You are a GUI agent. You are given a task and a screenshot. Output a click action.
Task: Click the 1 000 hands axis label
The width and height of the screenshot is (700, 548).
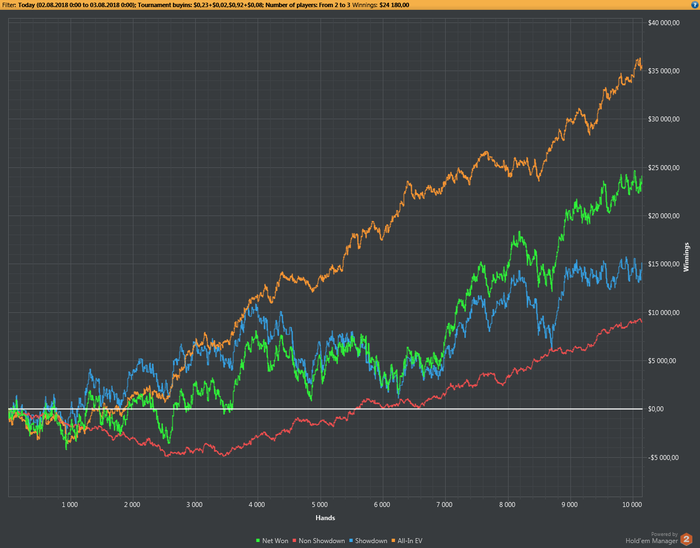point(70,505)
